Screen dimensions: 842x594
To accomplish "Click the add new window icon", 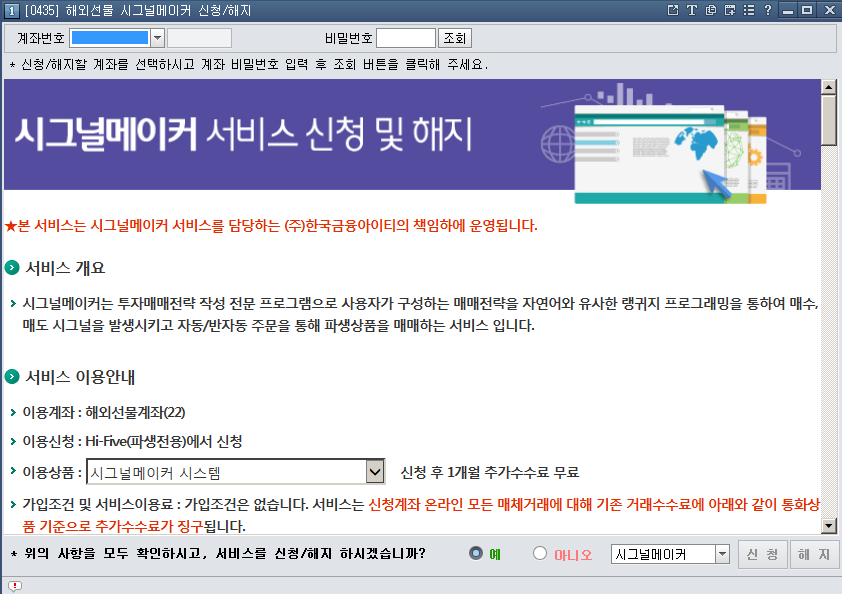I will (x=730, y=10).
